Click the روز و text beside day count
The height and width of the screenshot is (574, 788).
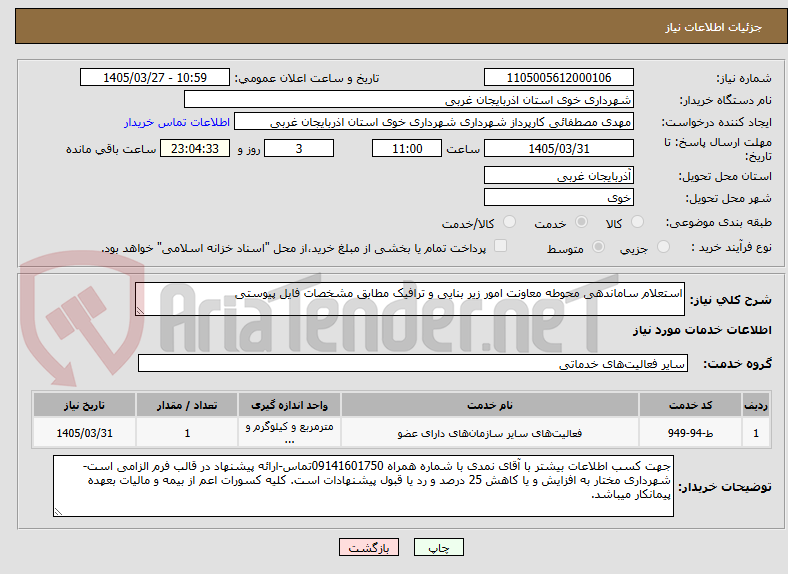[x=249, y=149]
